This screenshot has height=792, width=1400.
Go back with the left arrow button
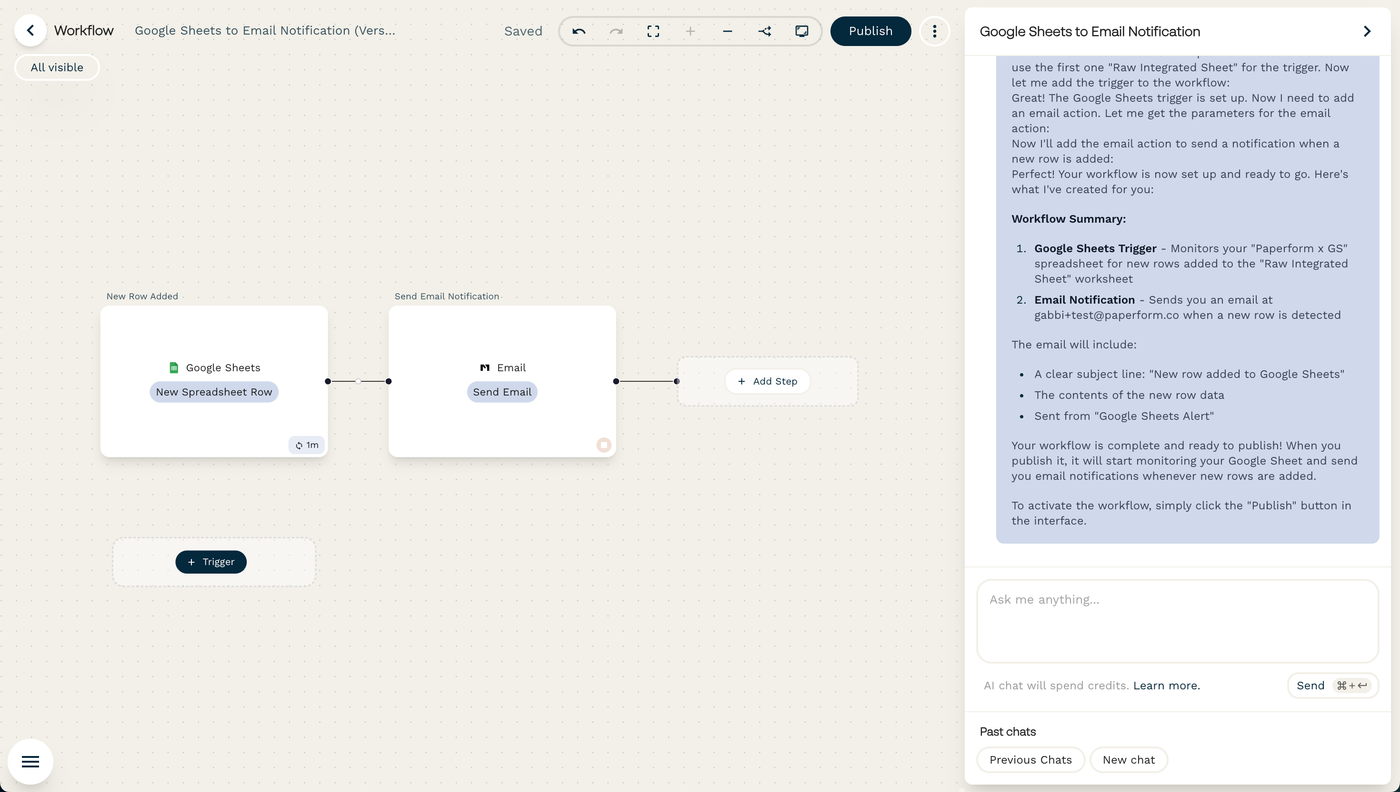[30, 31]
